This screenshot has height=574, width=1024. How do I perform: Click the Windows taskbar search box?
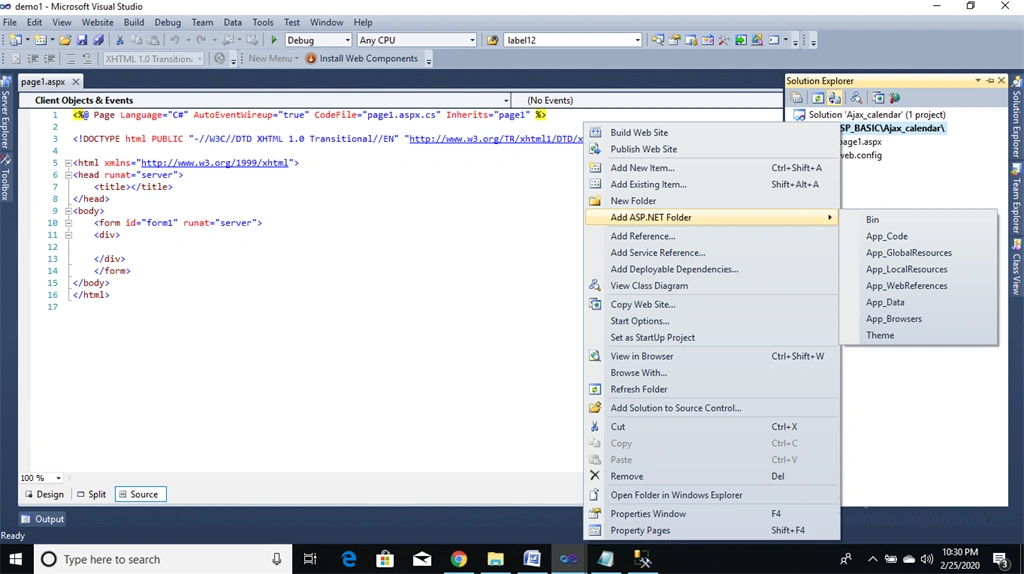point(161,560)
